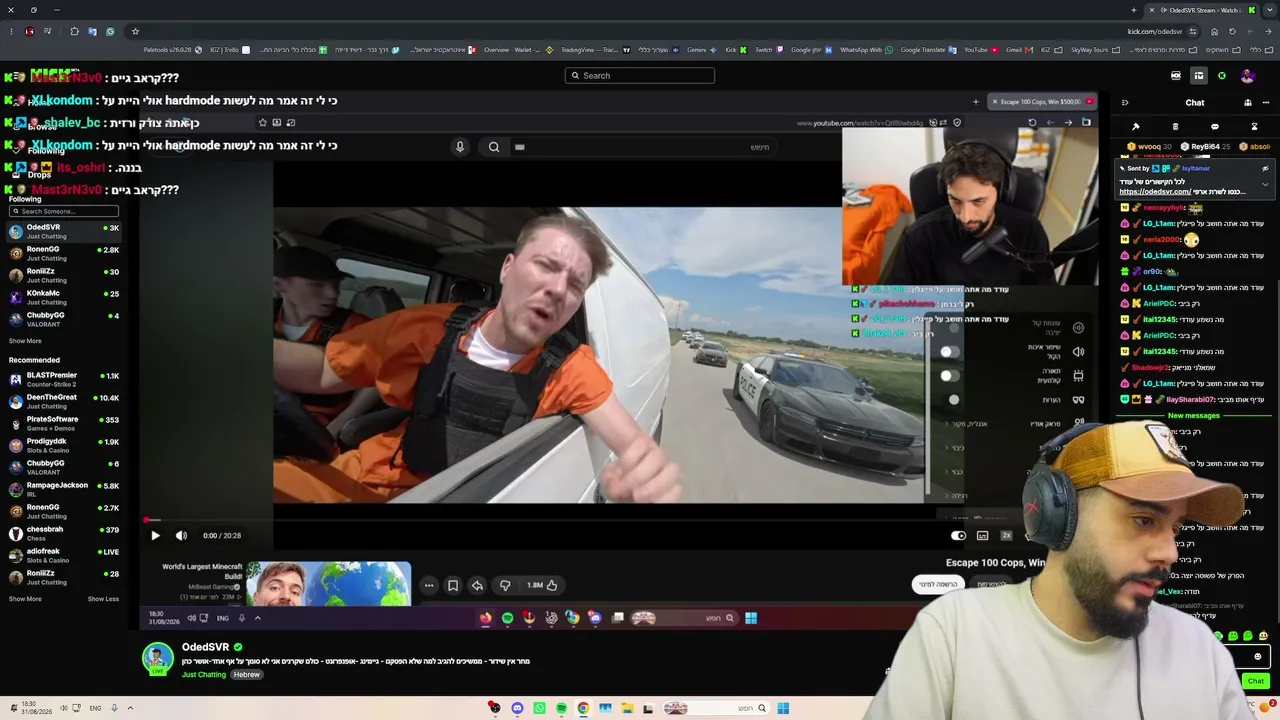Open the Kick drops chest icon in header

(x=1176, y=76)
